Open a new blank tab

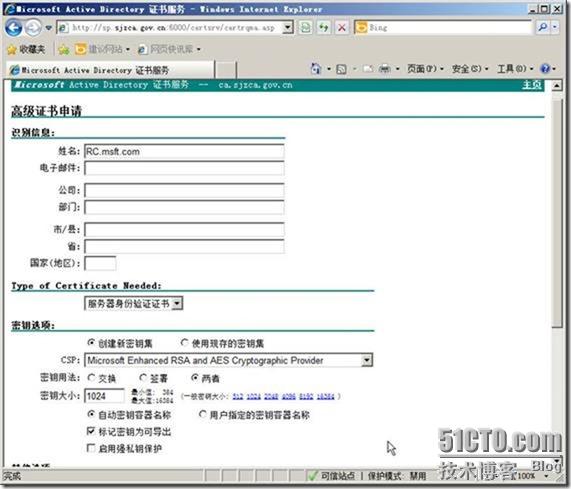[x=226, y=70]
